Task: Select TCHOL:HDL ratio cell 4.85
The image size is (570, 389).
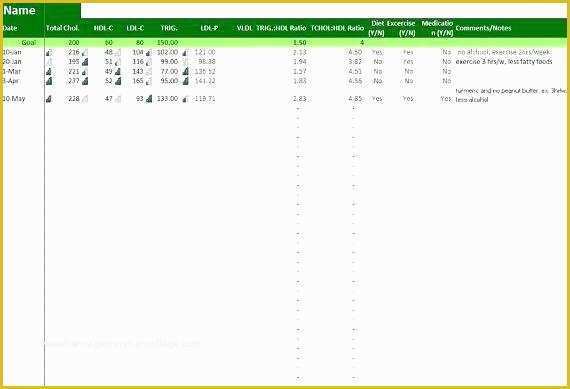Action: [355, 99]
